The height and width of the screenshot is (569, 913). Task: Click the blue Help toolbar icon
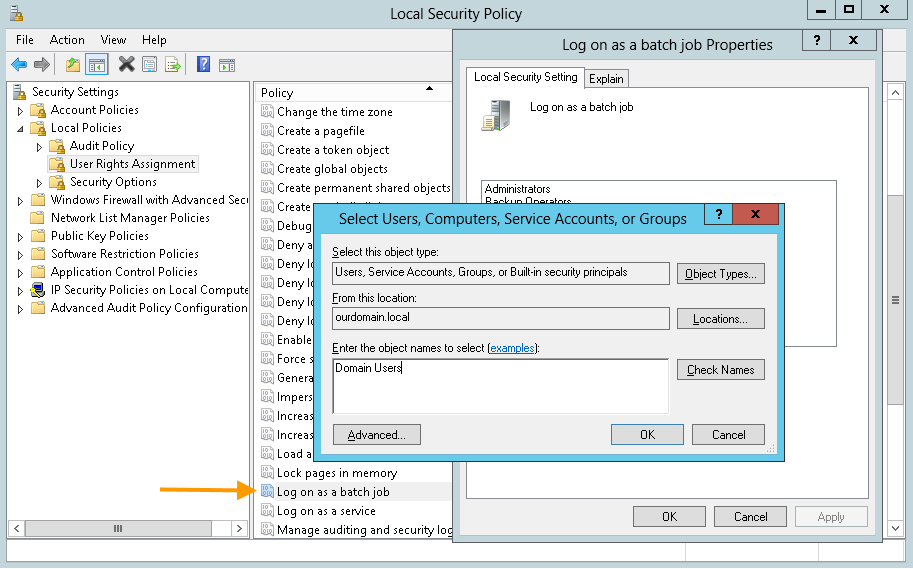coord(203,64)
